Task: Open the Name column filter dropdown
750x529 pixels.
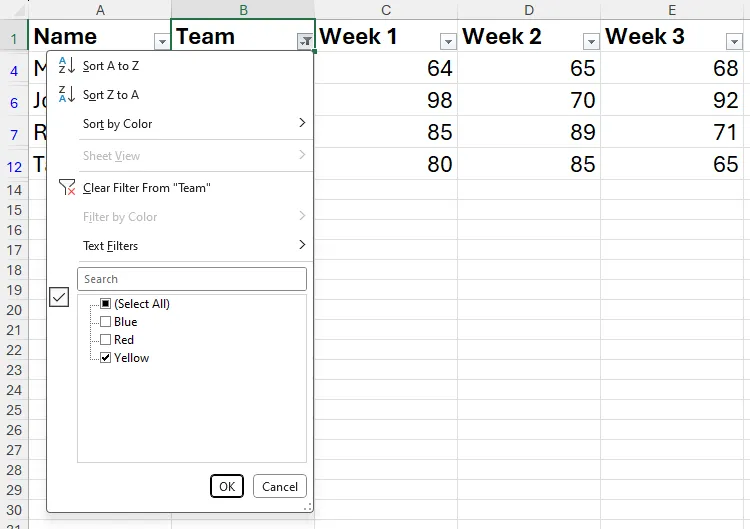Action: click(x=162, y=41)
